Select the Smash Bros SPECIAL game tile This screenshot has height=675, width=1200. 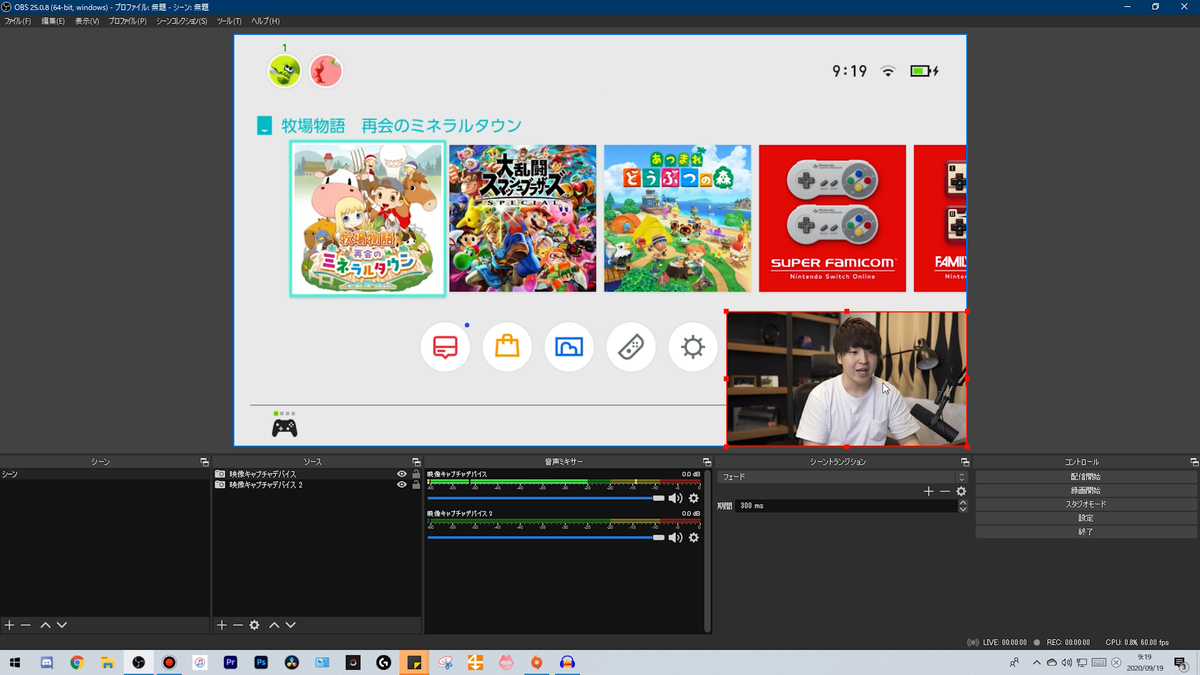coord(523,218)
